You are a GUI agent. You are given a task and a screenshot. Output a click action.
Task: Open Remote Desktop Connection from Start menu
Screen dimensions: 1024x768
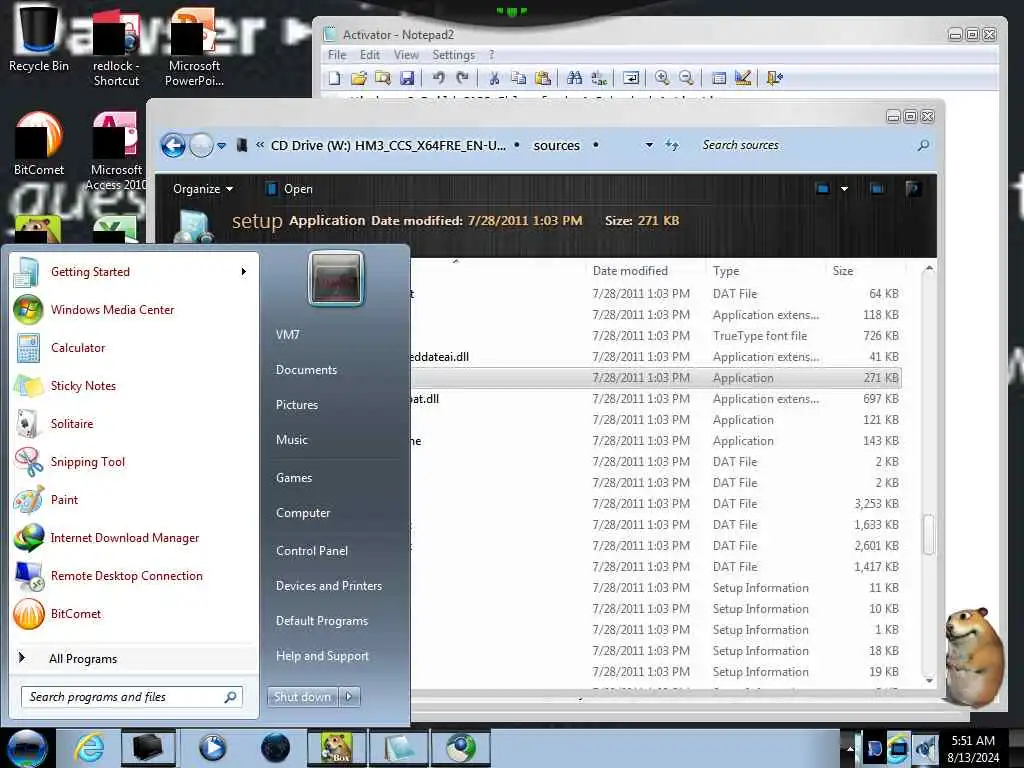tap(135, 575)
